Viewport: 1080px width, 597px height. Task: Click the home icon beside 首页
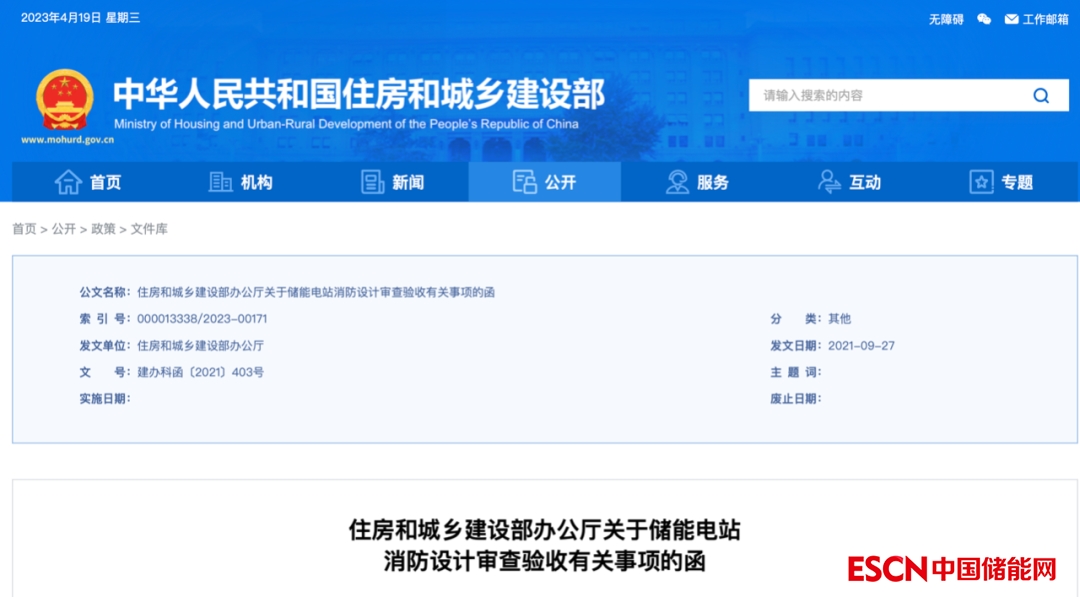tap(68, 182)
